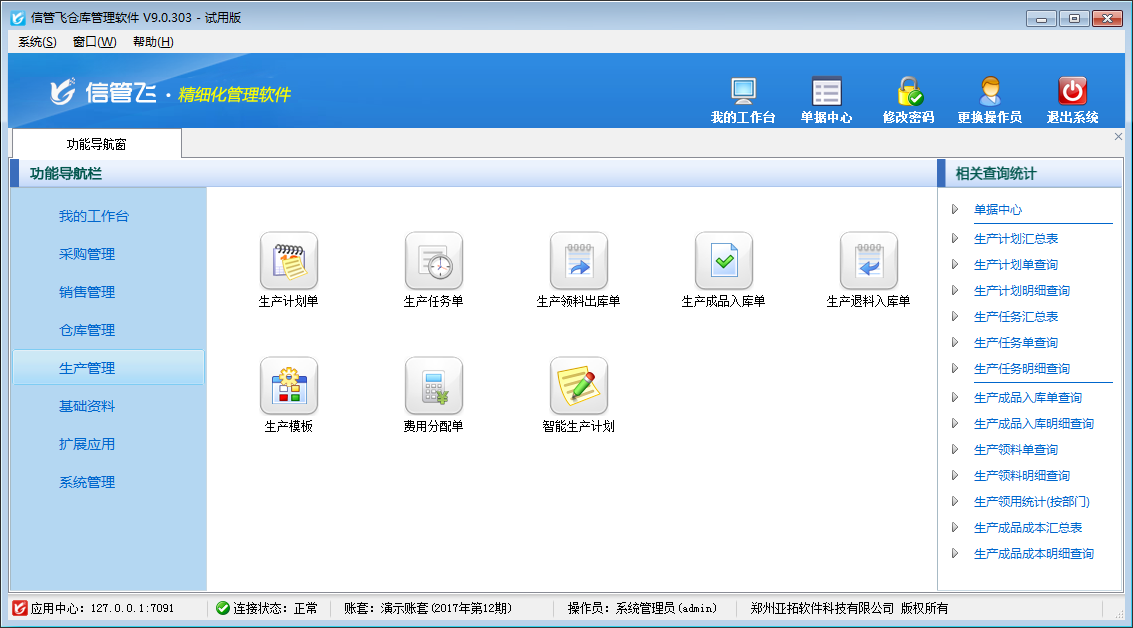Open the 生产计划单 icon
1133x628 pixels.
click(288, 261)
